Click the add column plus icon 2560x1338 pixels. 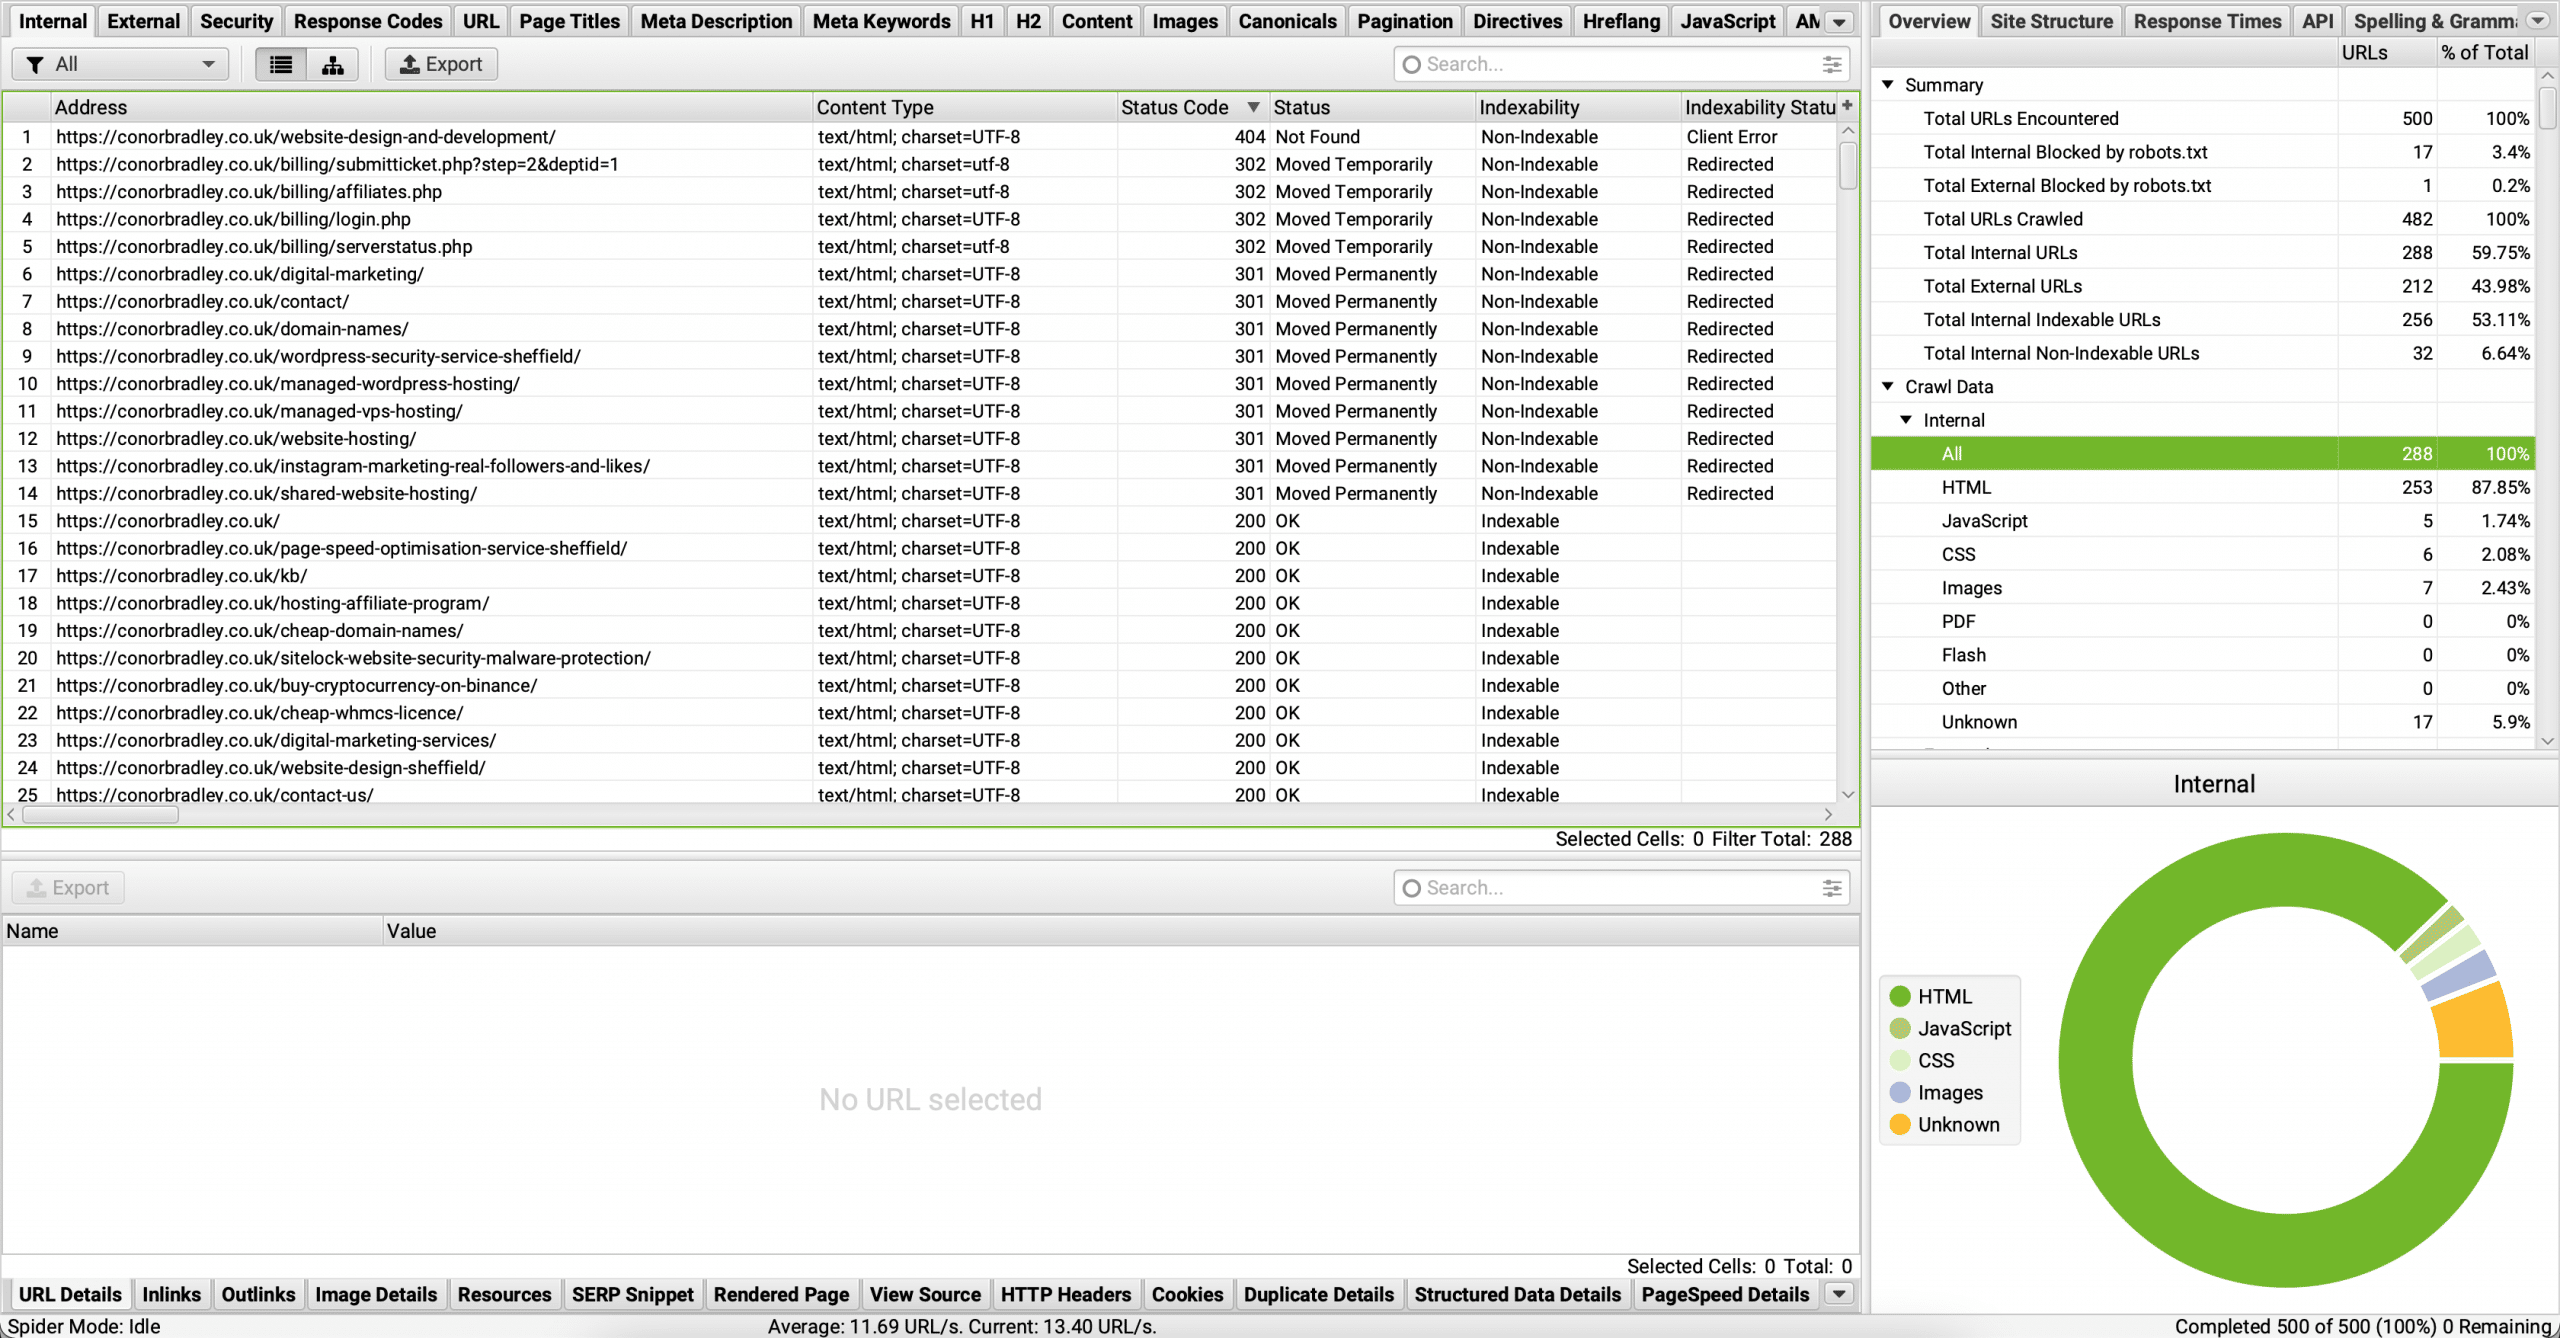coord(1847,106)
